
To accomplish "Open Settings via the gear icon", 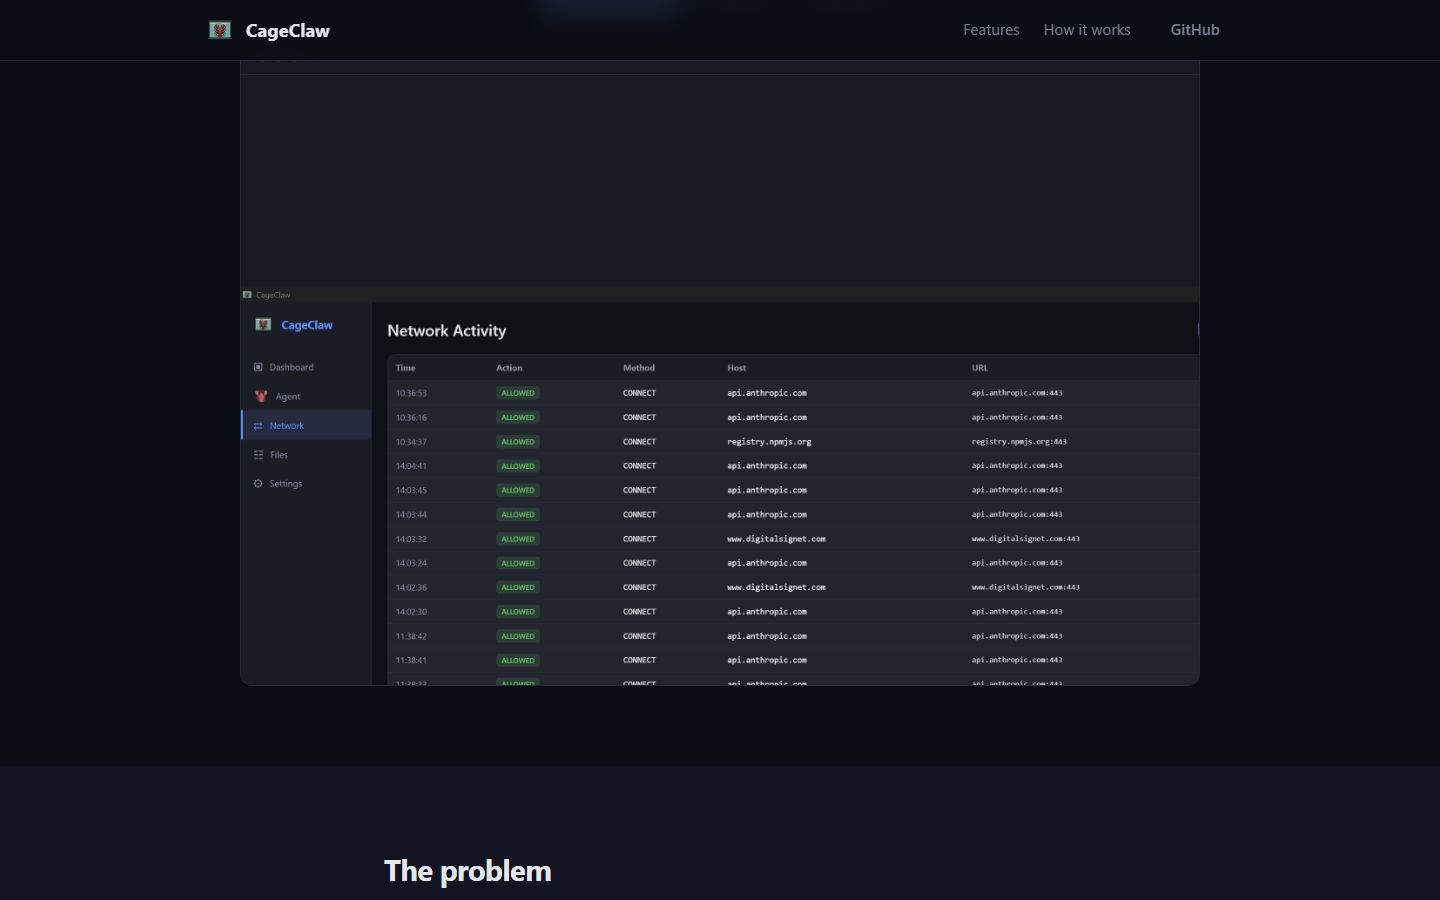I will [x=258, y=484].
